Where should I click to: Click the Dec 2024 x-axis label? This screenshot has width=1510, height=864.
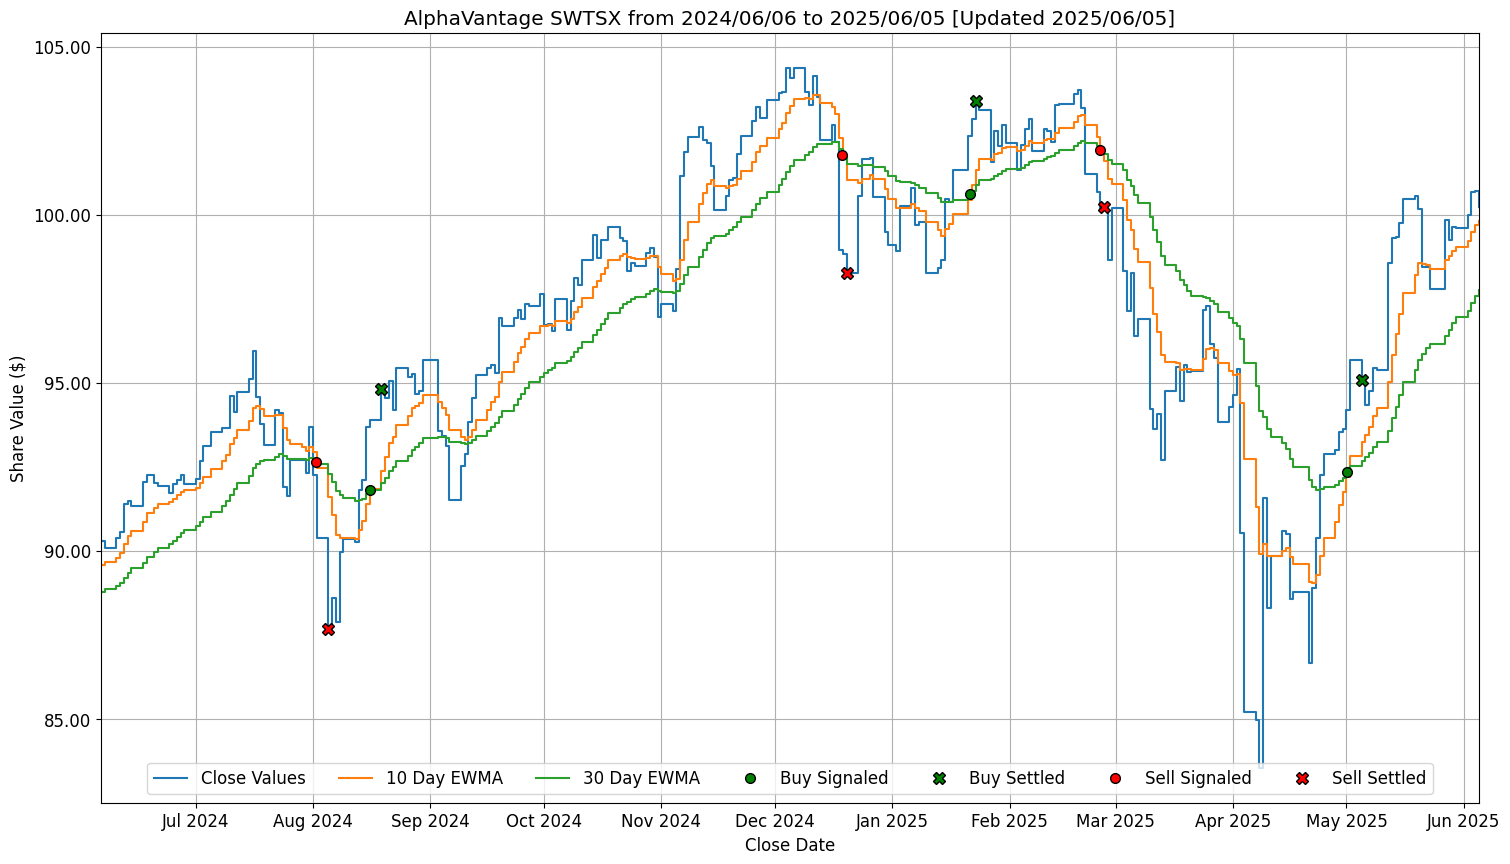(775, 821)
